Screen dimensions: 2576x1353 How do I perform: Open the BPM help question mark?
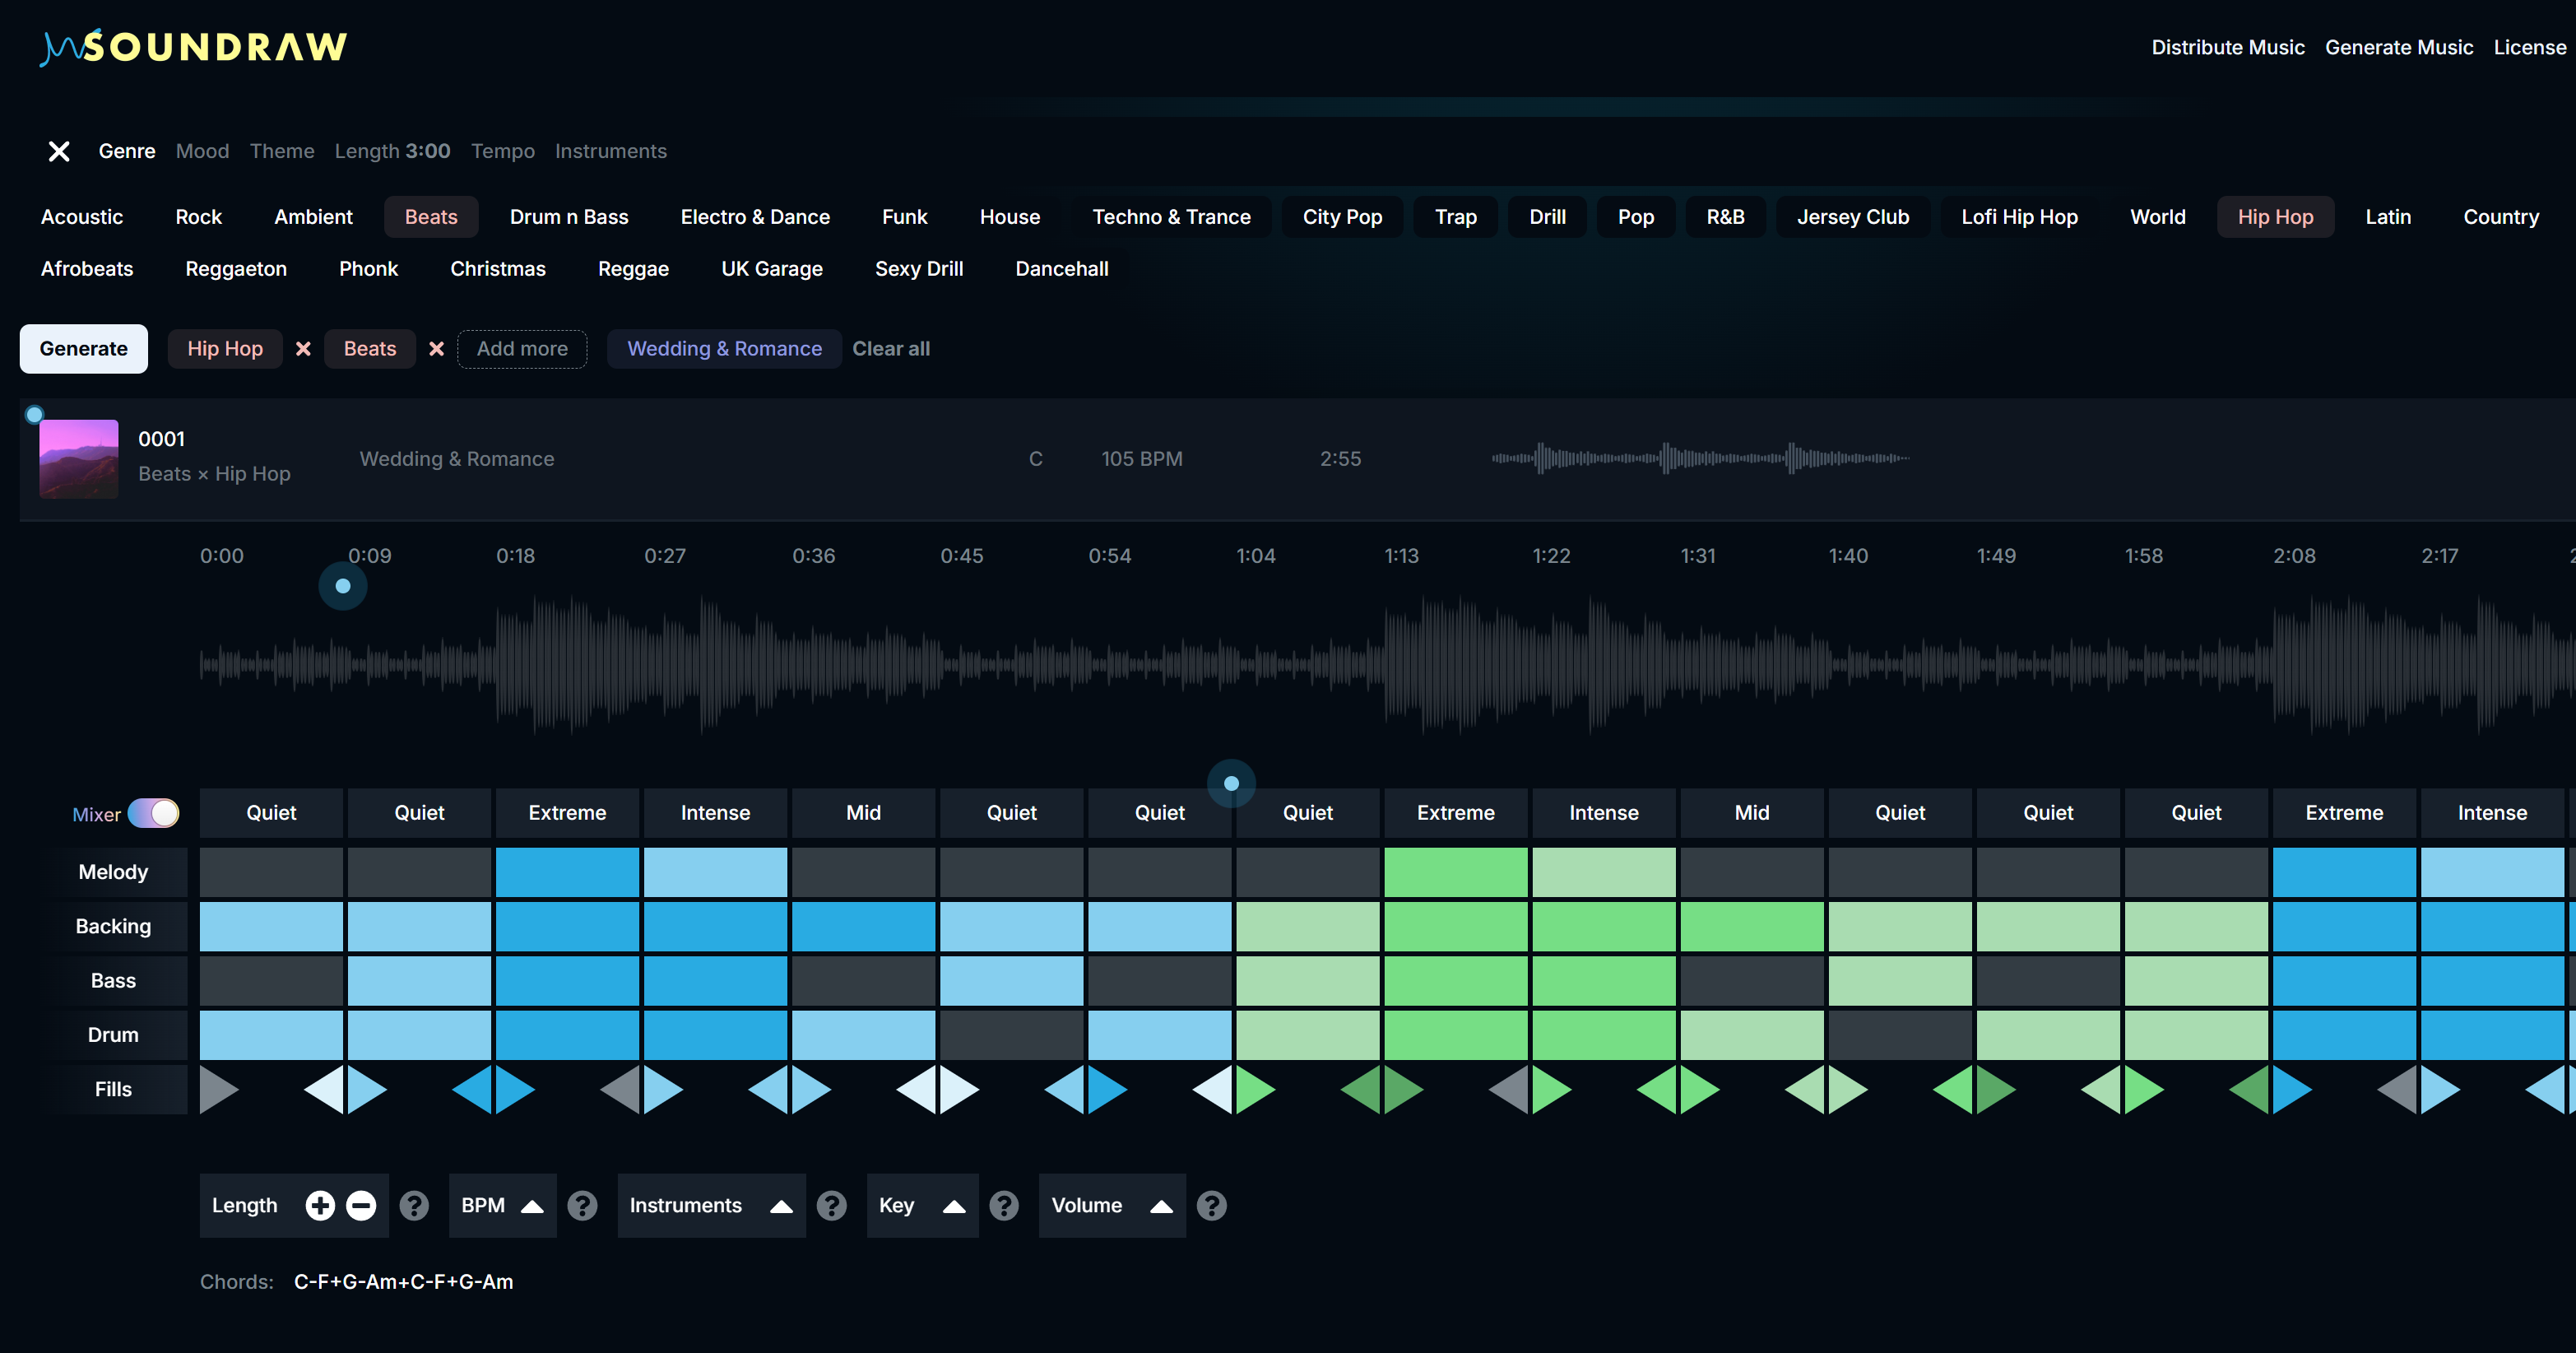(582, 1206)
